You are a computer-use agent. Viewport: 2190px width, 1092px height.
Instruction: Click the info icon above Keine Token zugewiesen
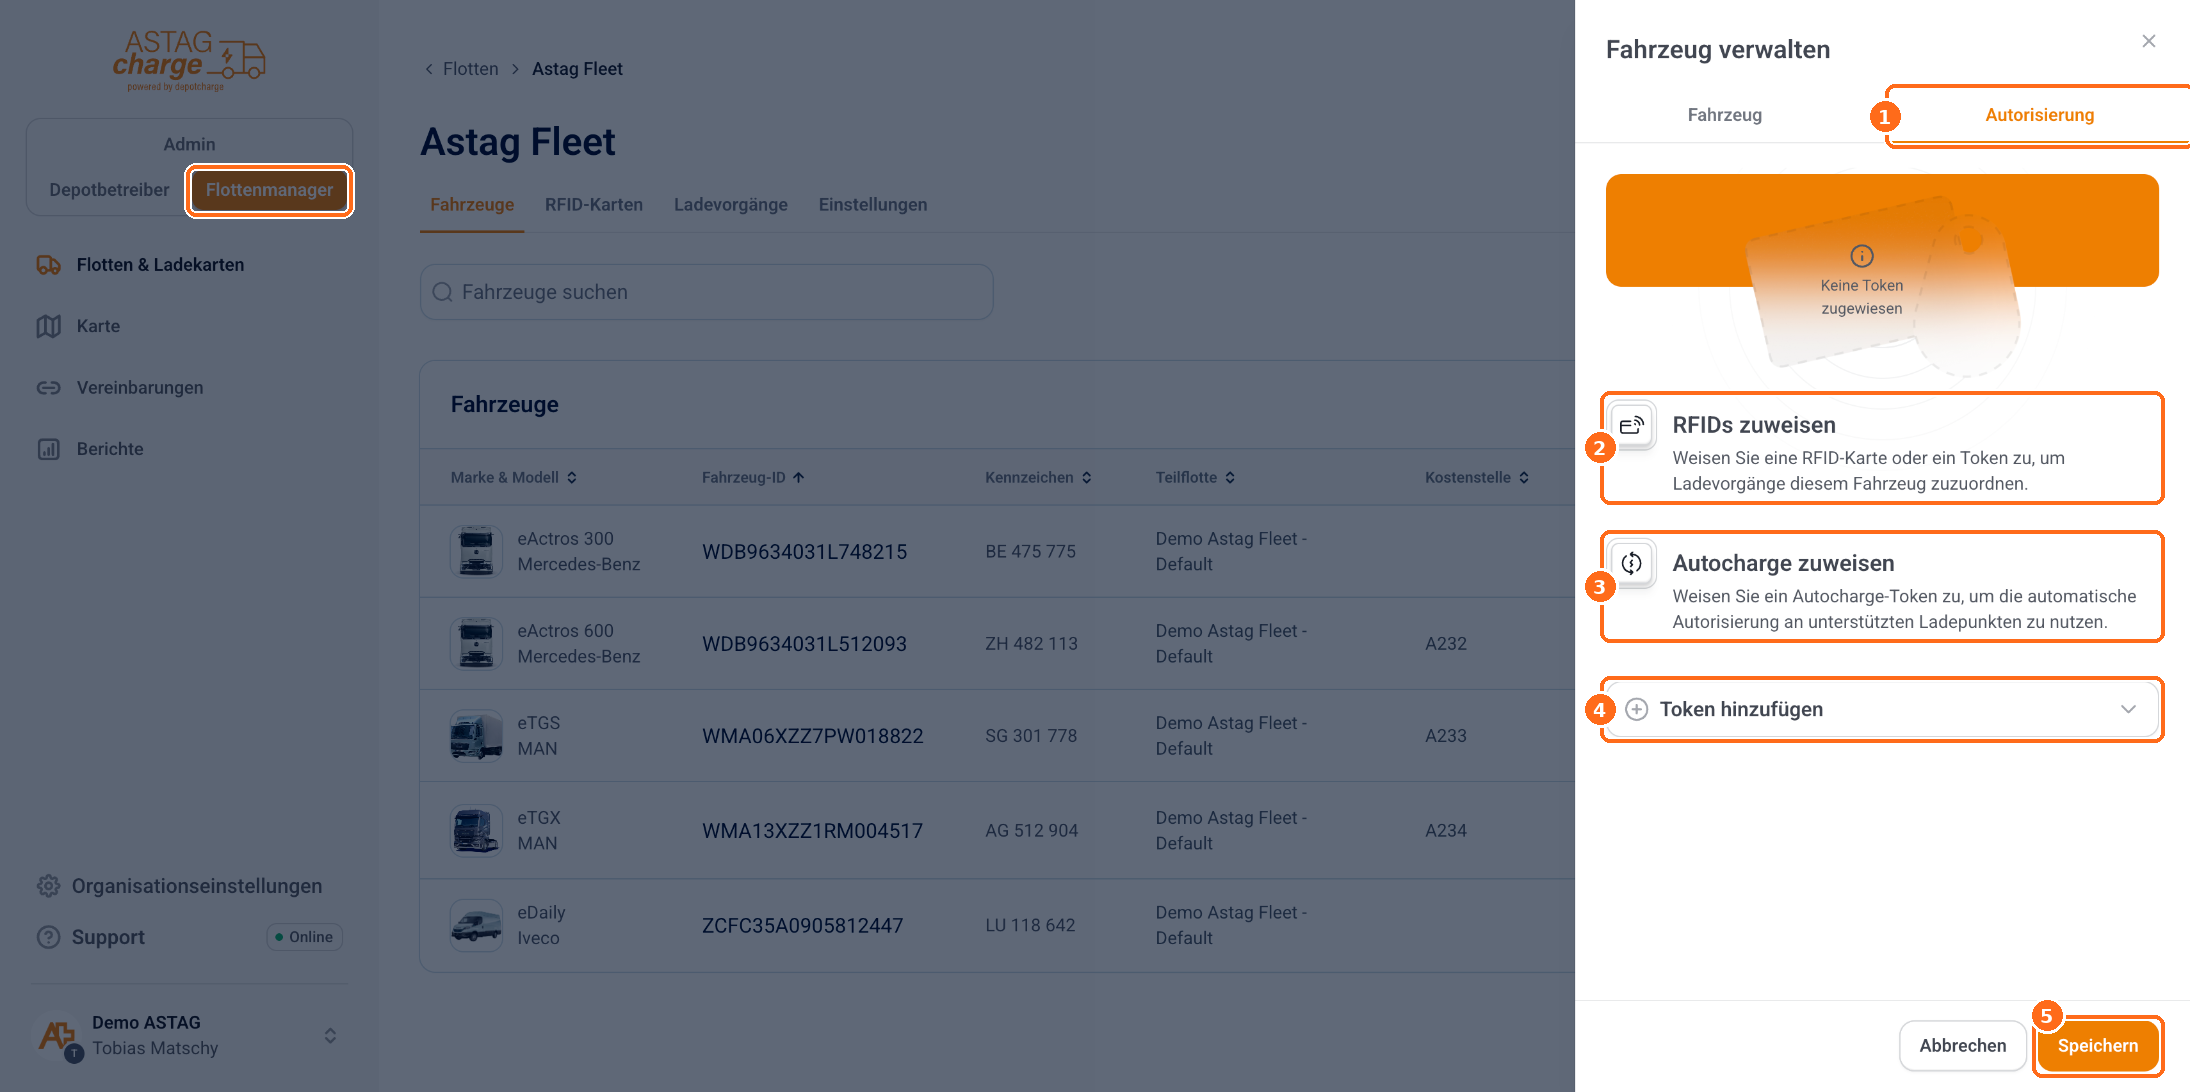tap(1862, 256)
